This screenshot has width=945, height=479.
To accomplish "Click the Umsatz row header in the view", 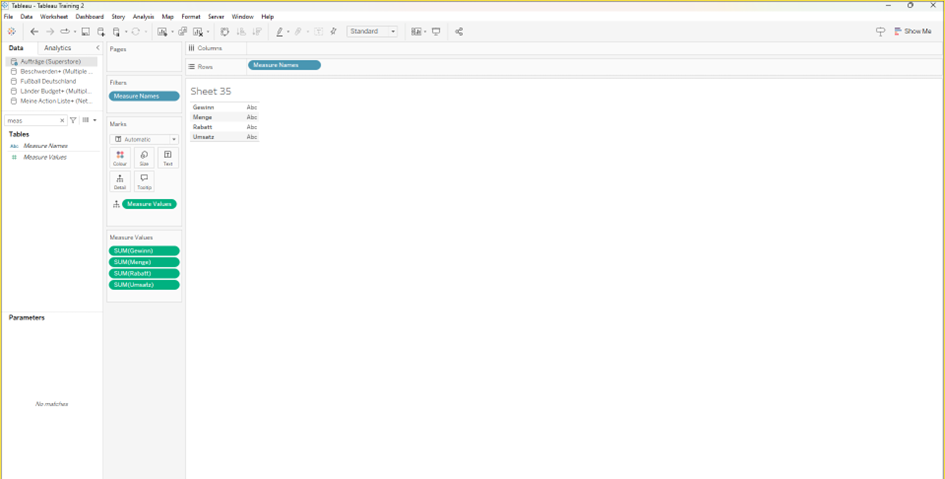I will (203, 137).
